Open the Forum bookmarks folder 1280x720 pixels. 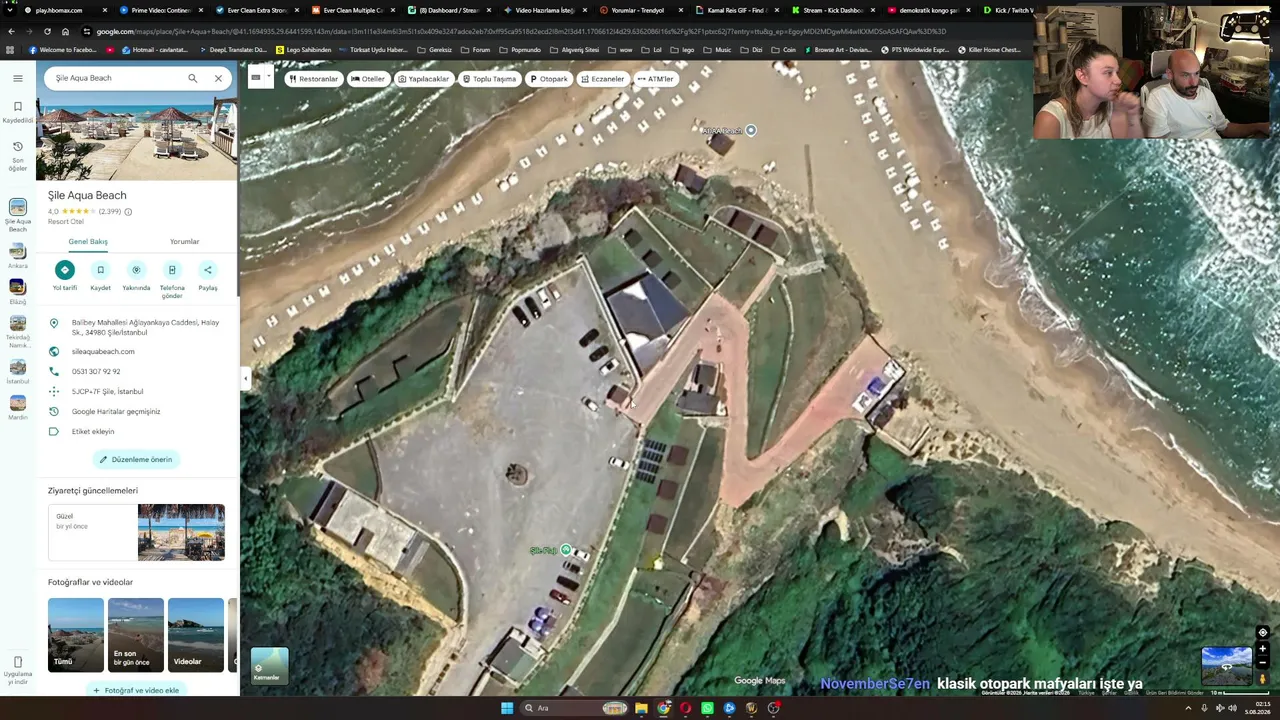(476, 50)
